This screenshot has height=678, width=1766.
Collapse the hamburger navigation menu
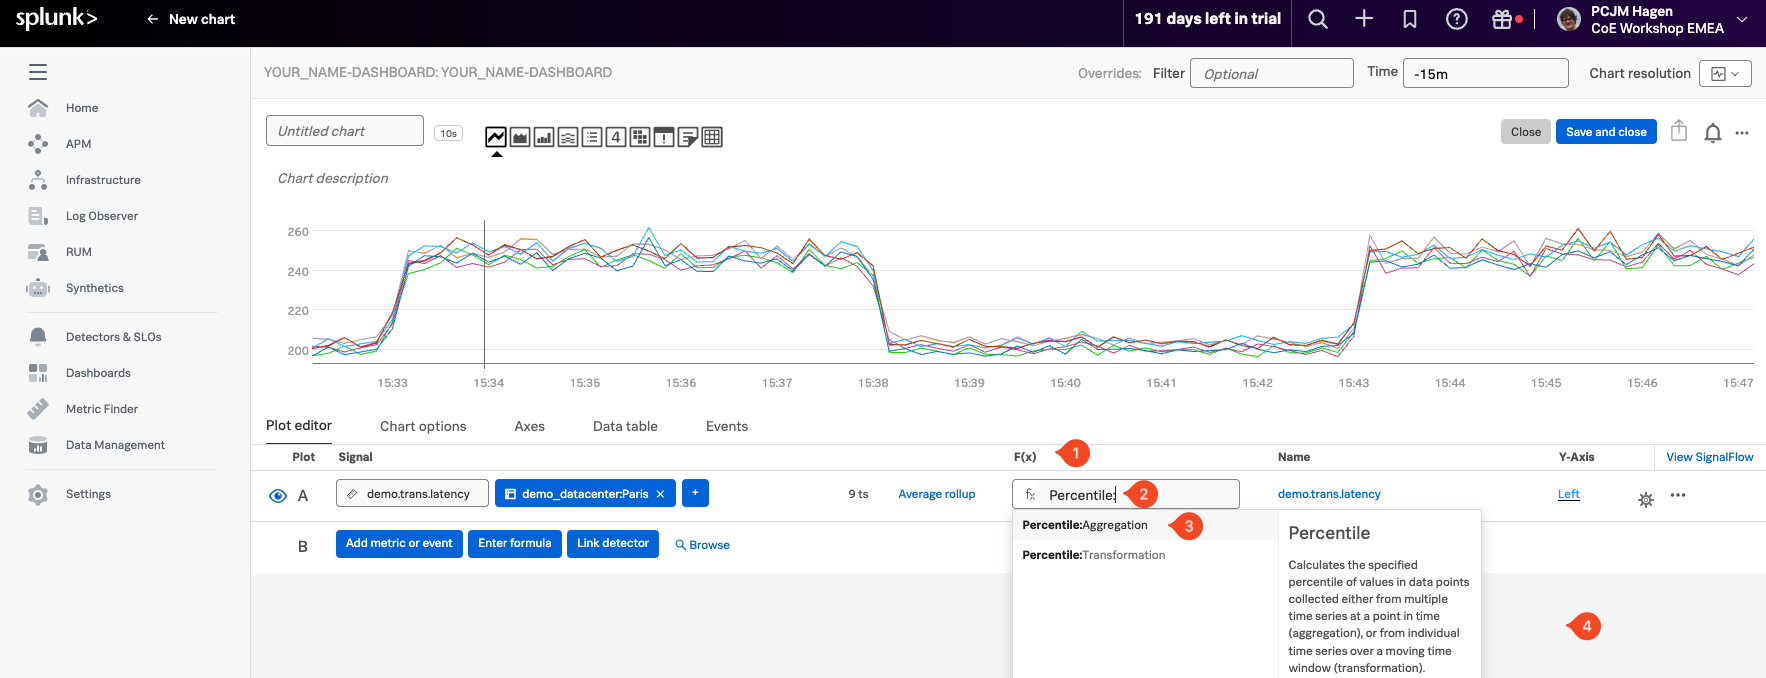point(38,72)
